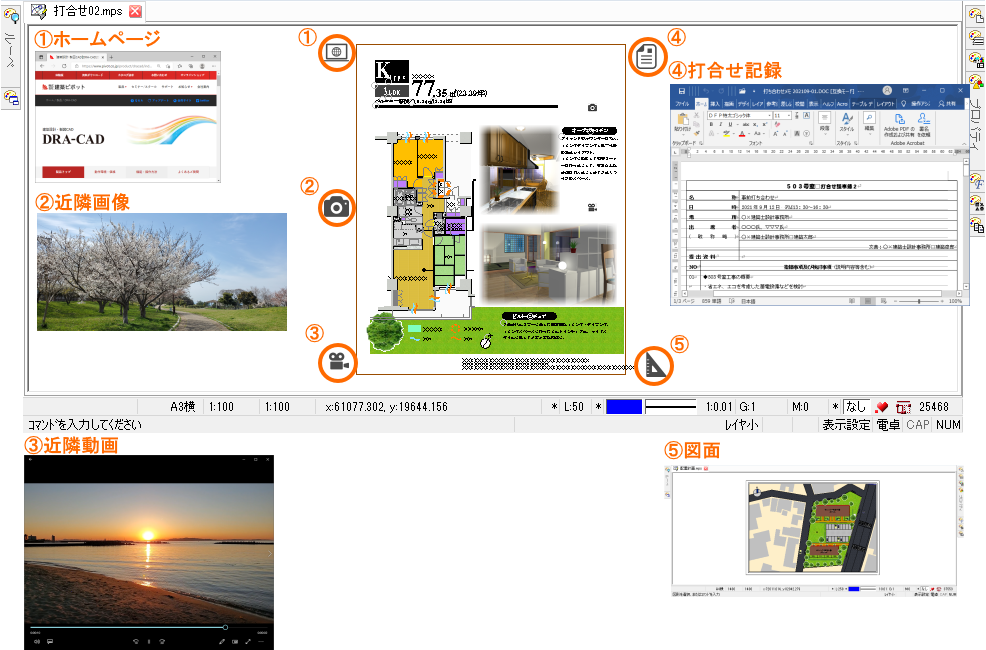Click the cherry blossom neighborhood image
Screen dimensions: 986x650
(162, 272)
